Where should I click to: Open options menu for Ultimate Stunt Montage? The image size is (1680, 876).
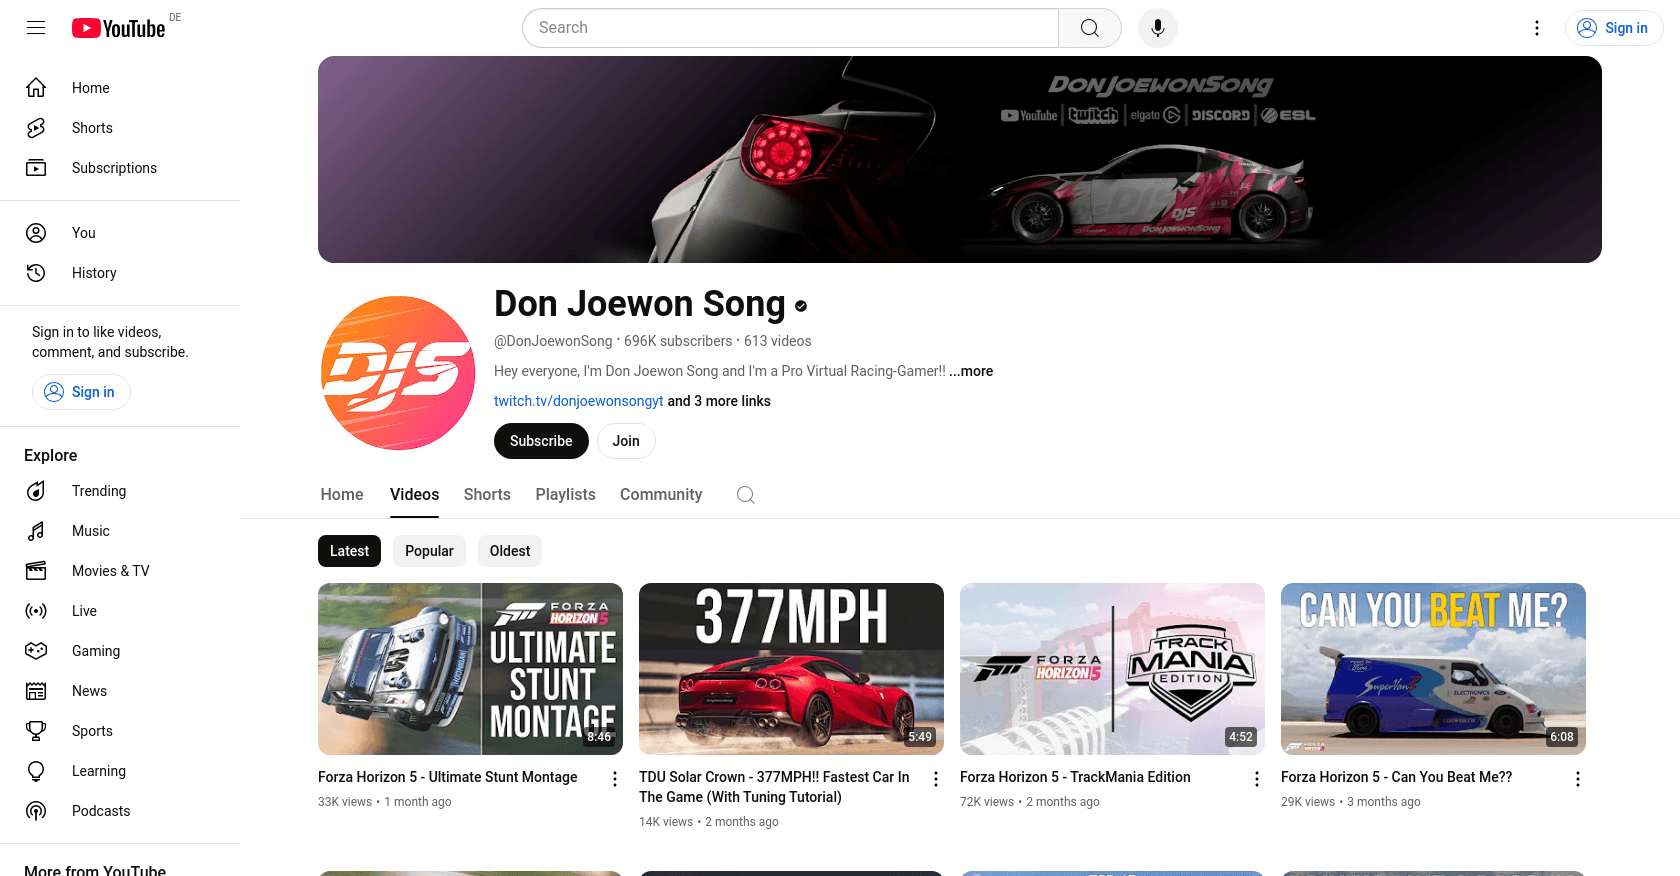coord(615,779)
